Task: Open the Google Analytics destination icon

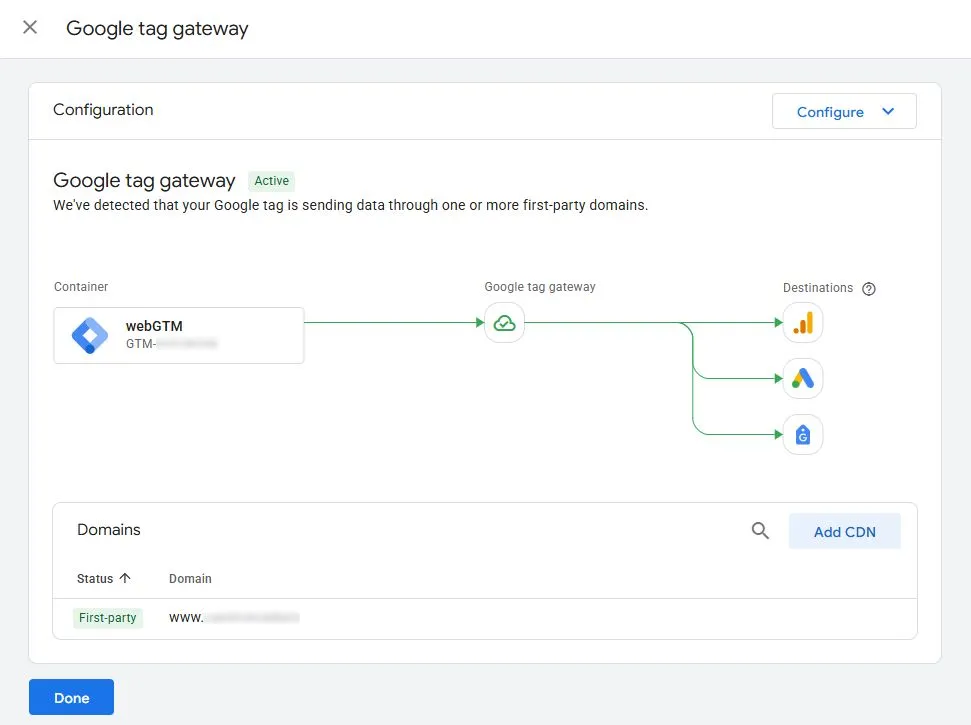Action: point(803,323)
